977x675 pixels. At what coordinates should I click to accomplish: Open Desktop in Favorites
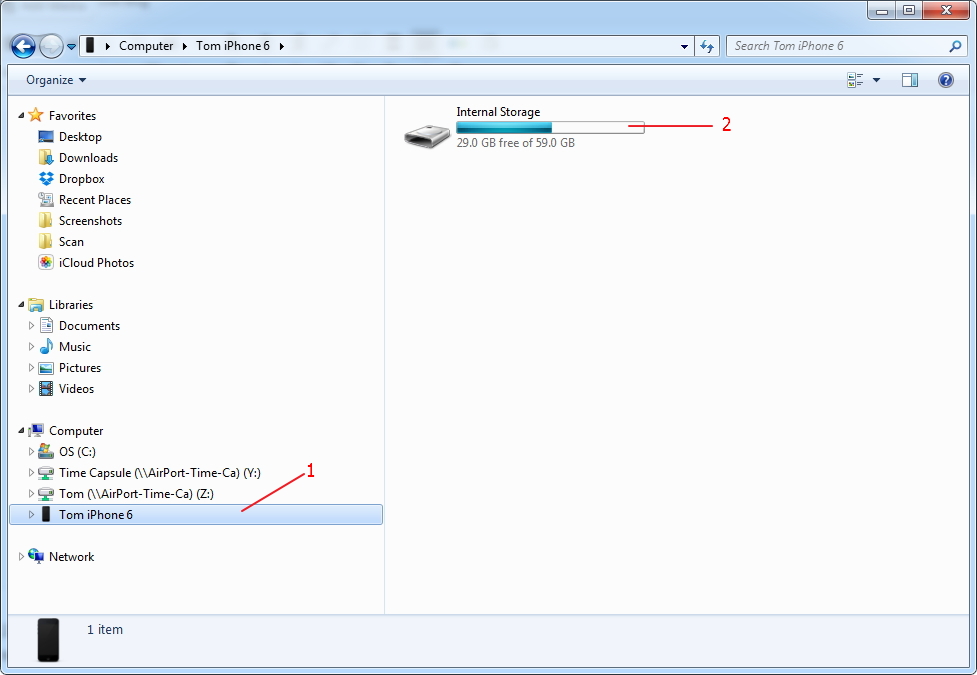[80, 136]
